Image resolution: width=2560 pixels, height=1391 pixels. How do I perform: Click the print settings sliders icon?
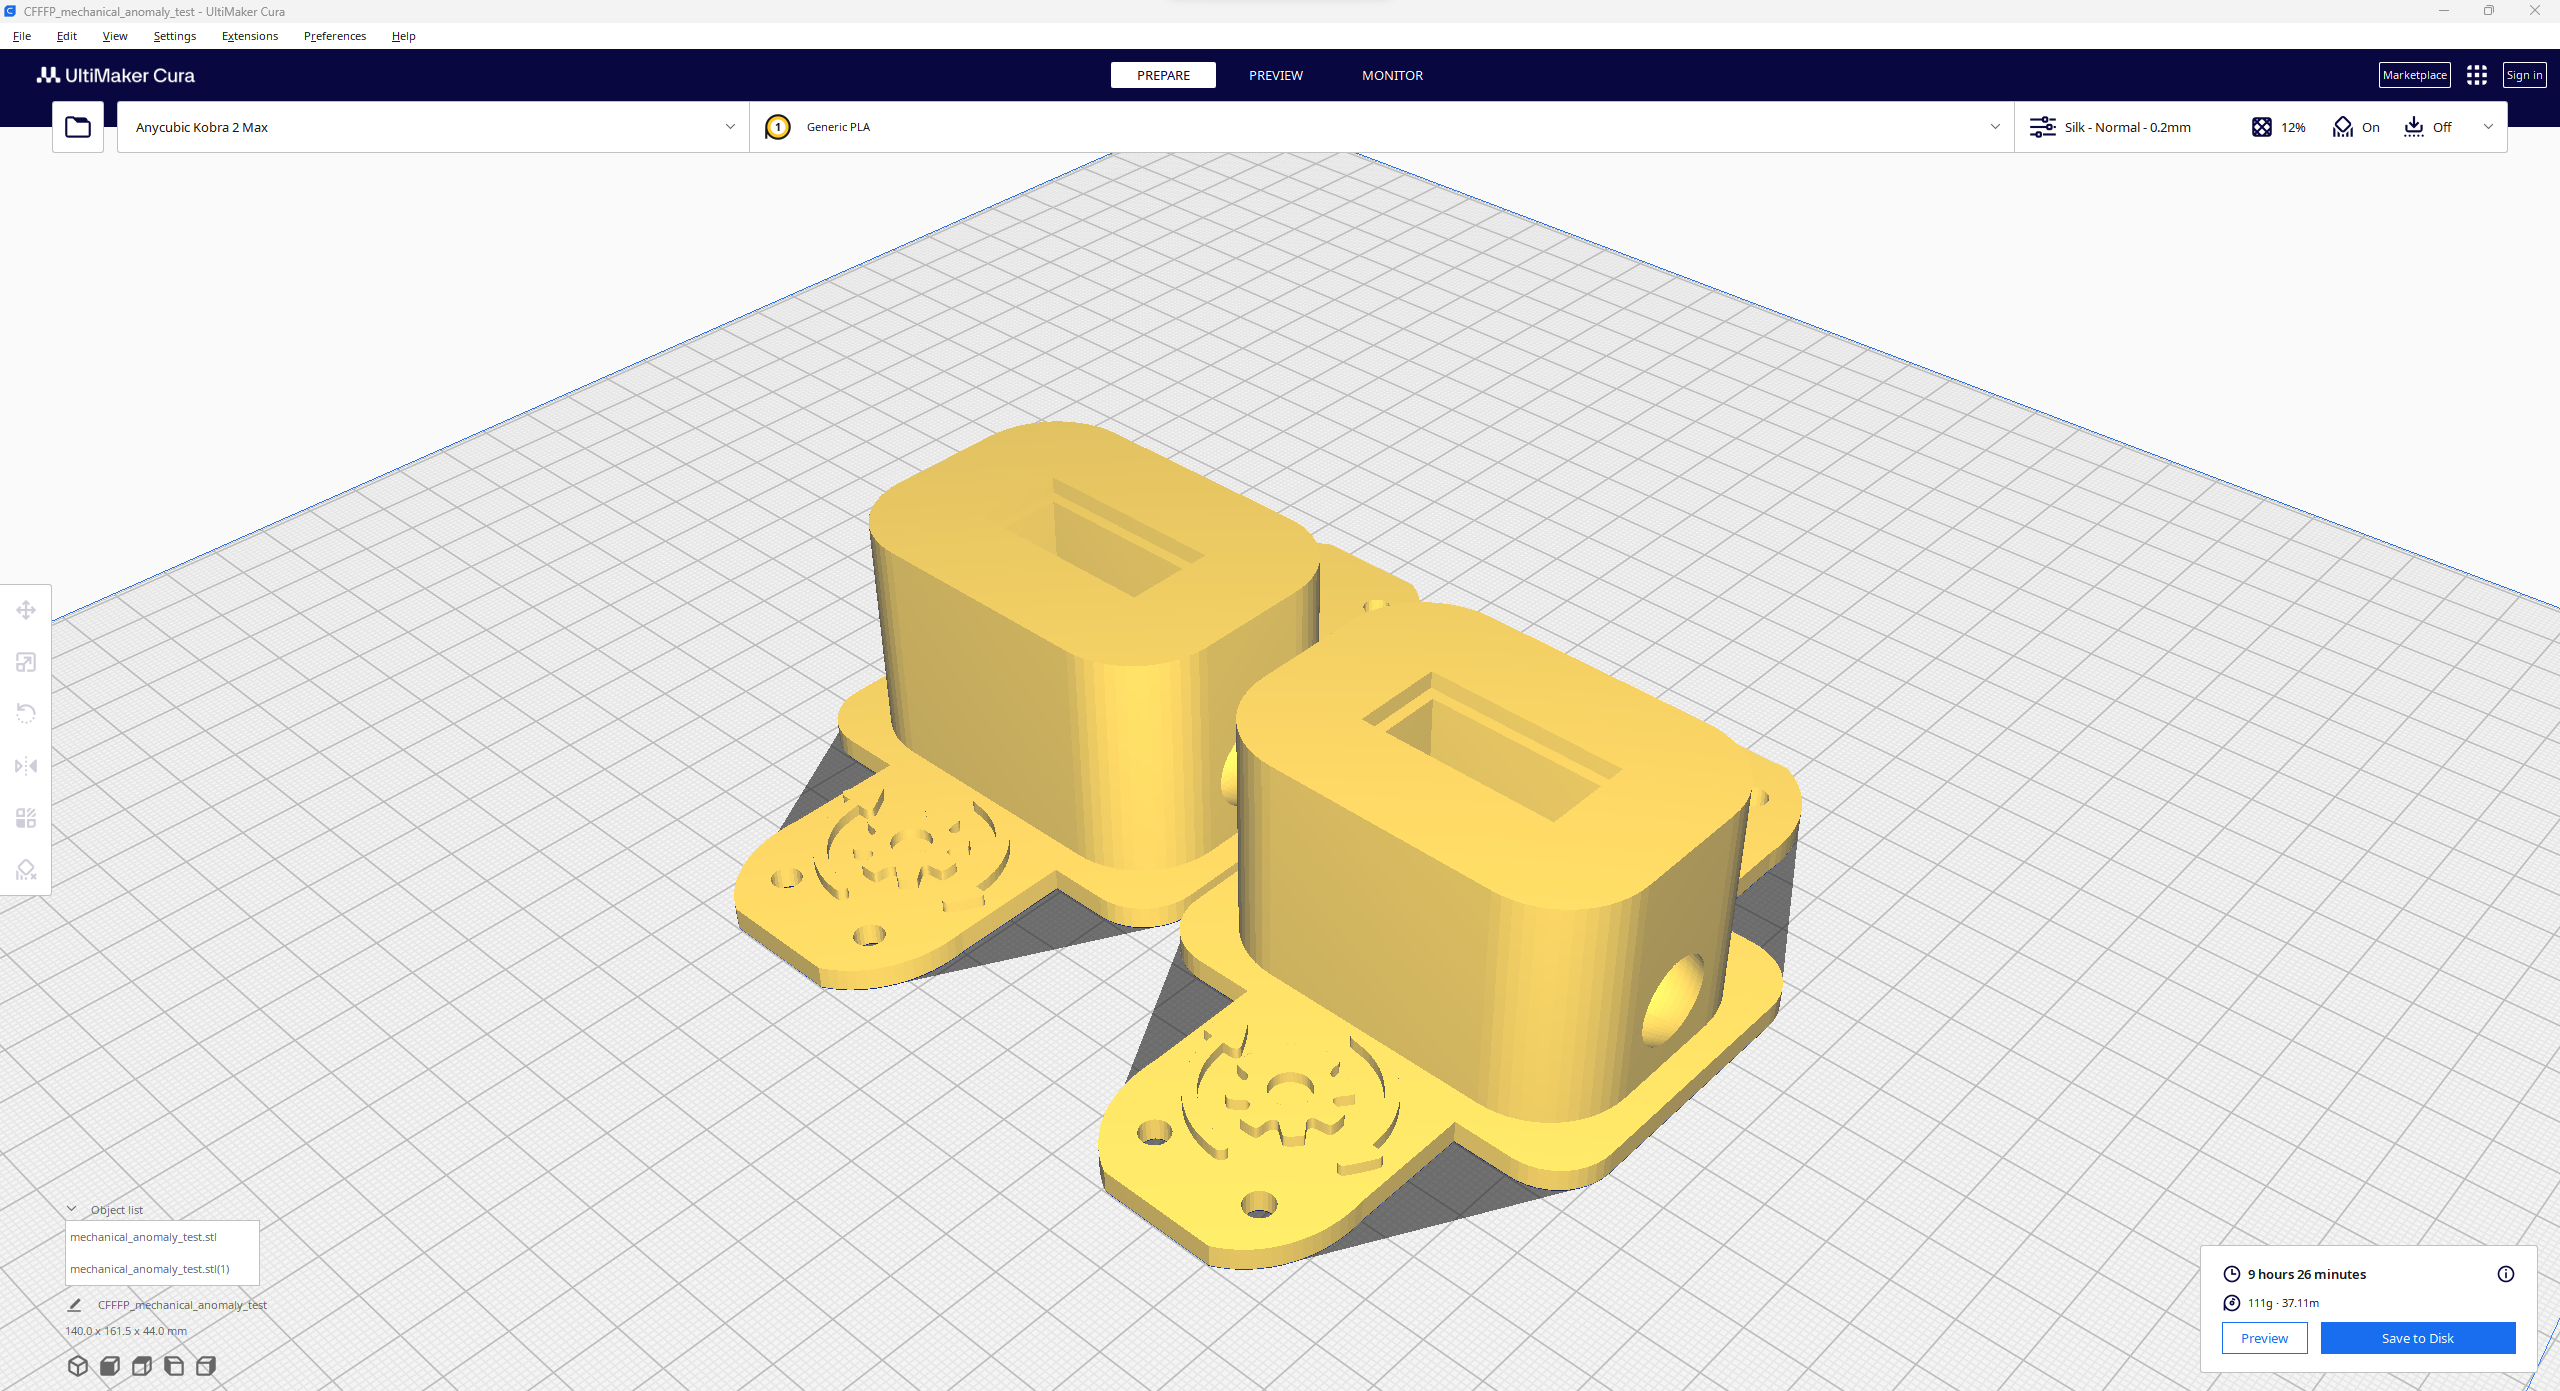(x=2043, y=127)
